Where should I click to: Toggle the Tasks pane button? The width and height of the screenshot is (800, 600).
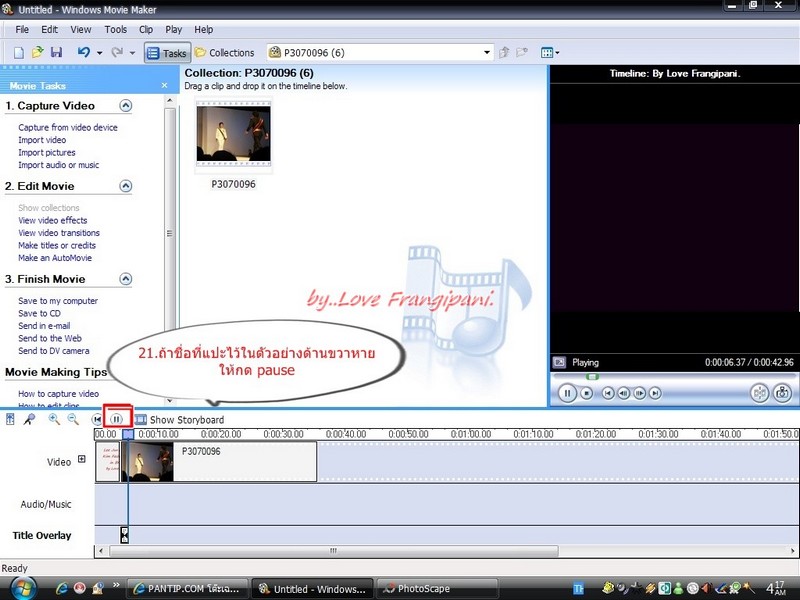167,53
